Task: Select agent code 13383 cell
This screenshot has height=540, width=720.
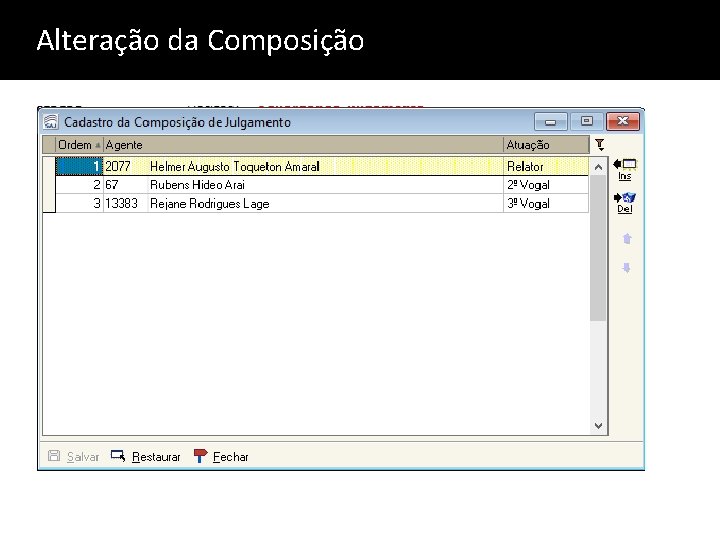Action: 125,203
